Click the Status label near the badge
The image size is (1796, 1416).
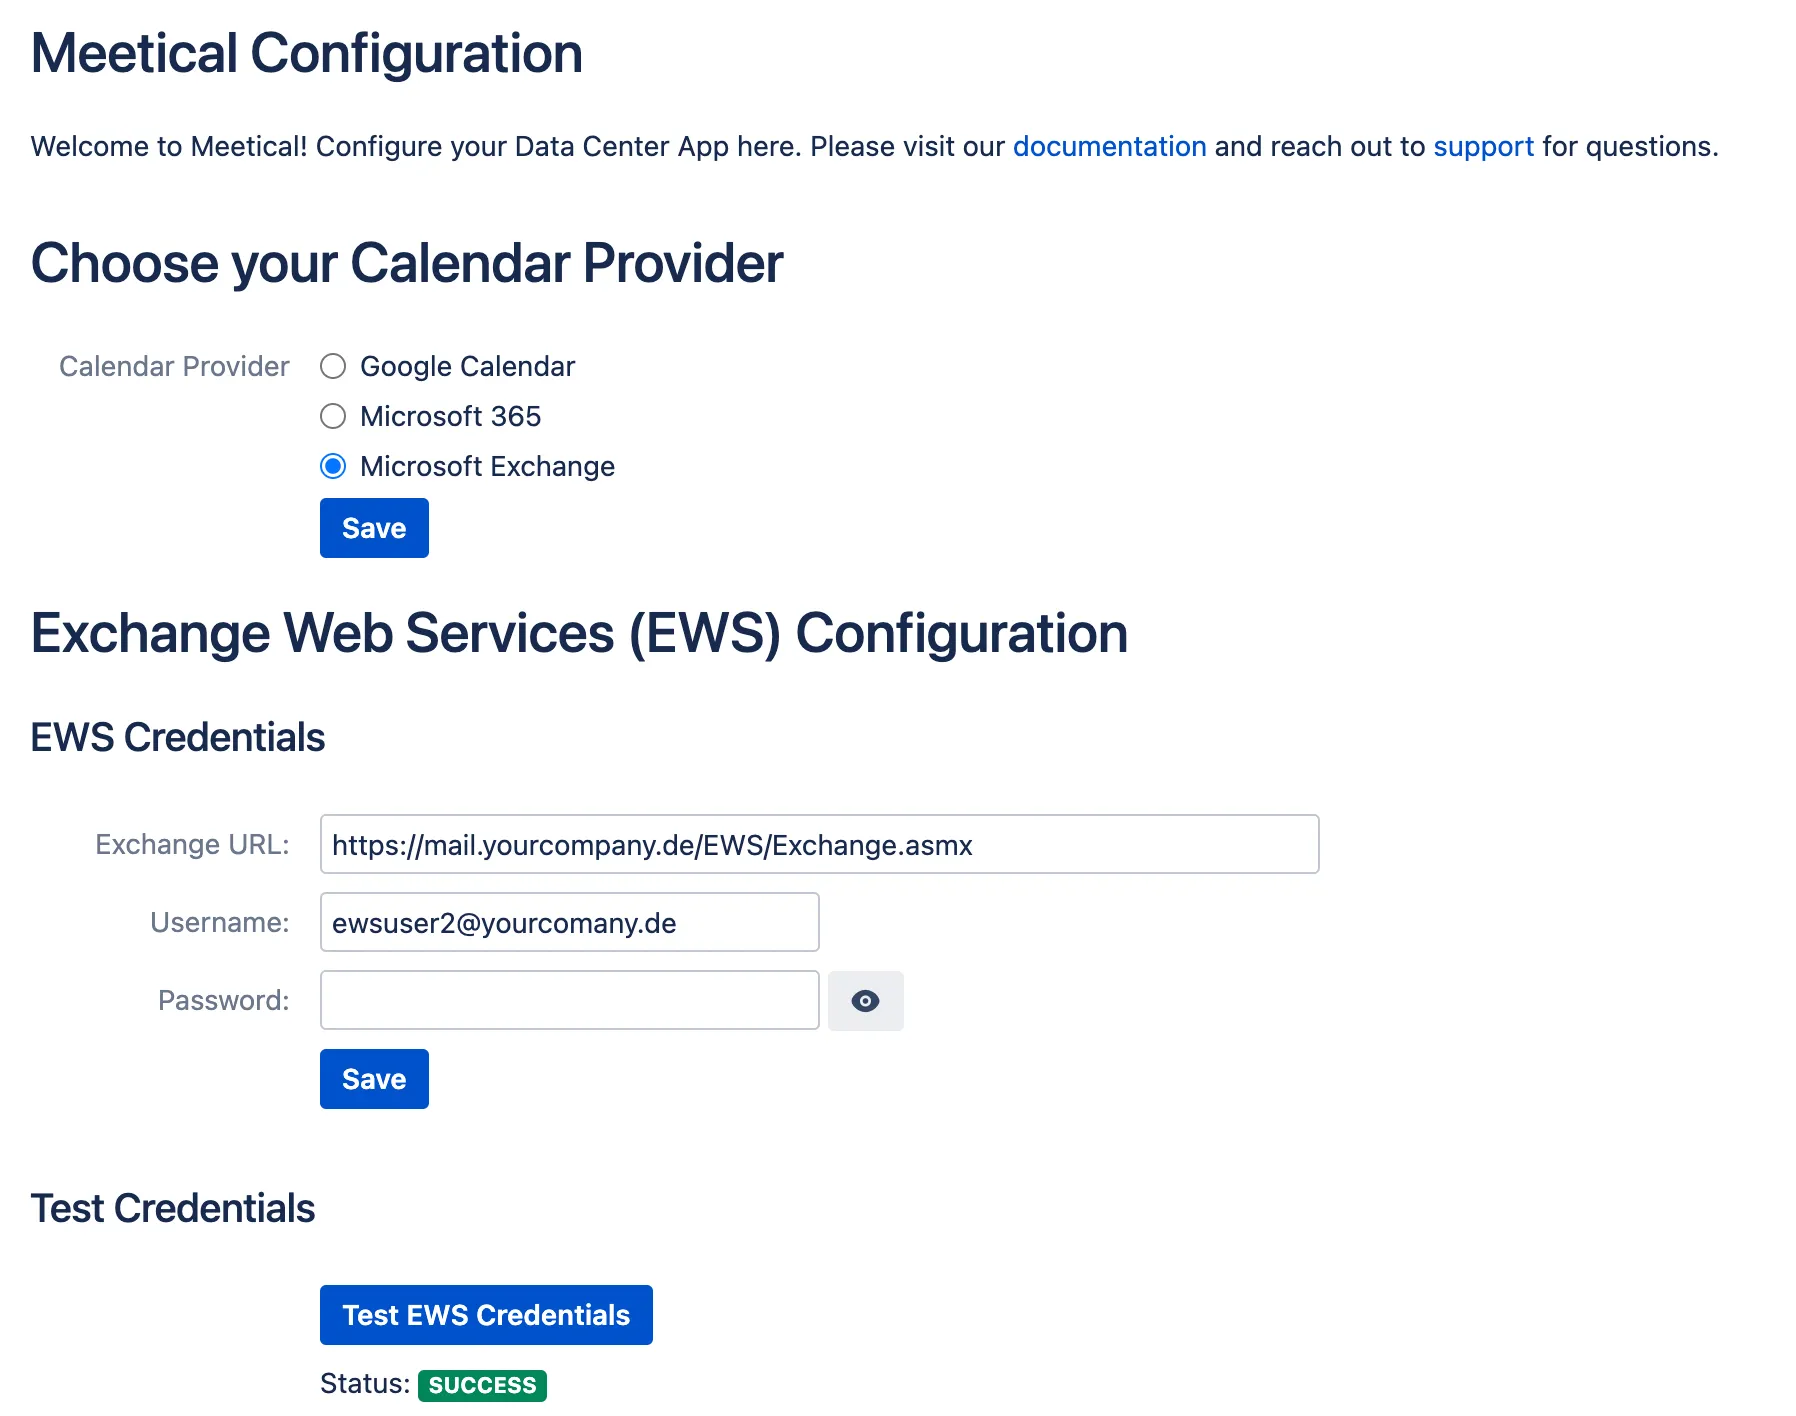point(362,1383)
